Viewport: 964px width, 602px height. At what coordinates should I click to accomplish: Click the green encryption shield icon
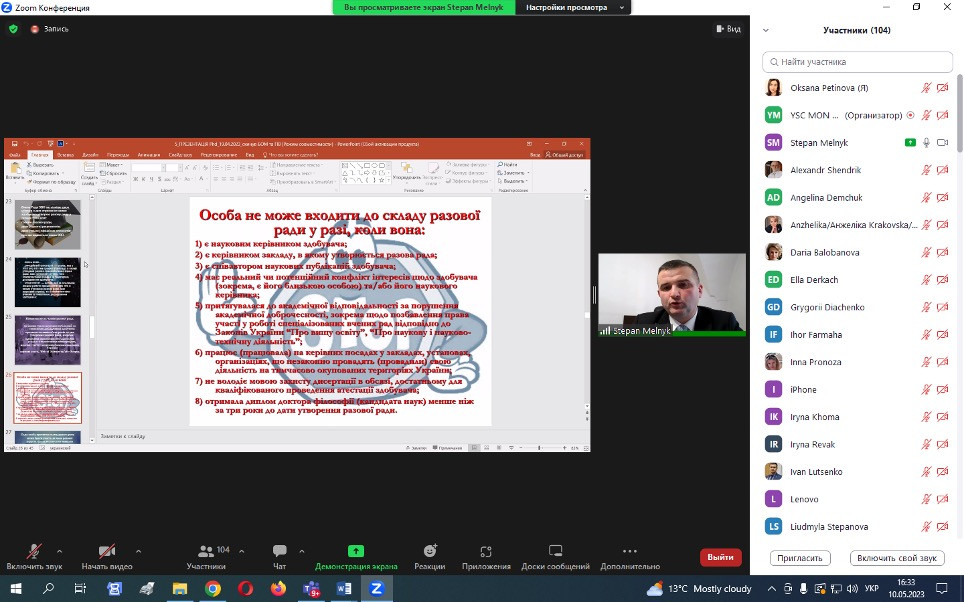(x=14, y=29)
